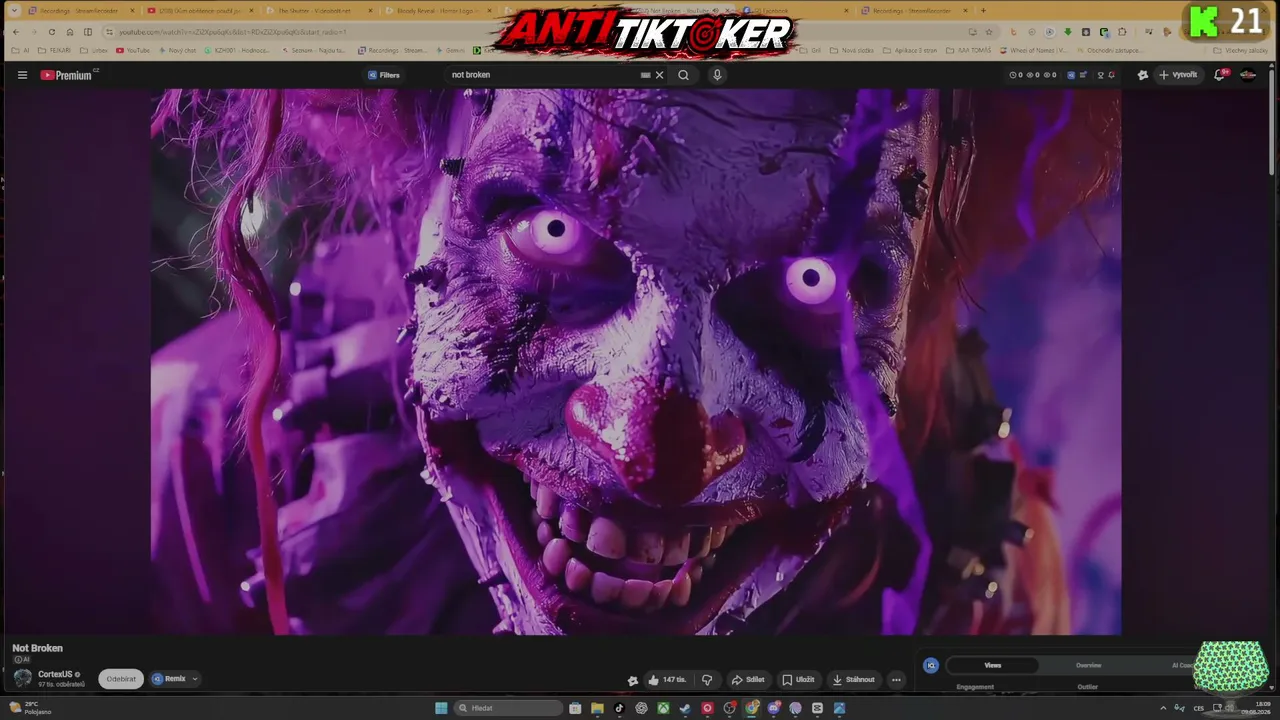1280x720 pixels.
Task: Click the green download arrow extension
Action: point(1069,32)
